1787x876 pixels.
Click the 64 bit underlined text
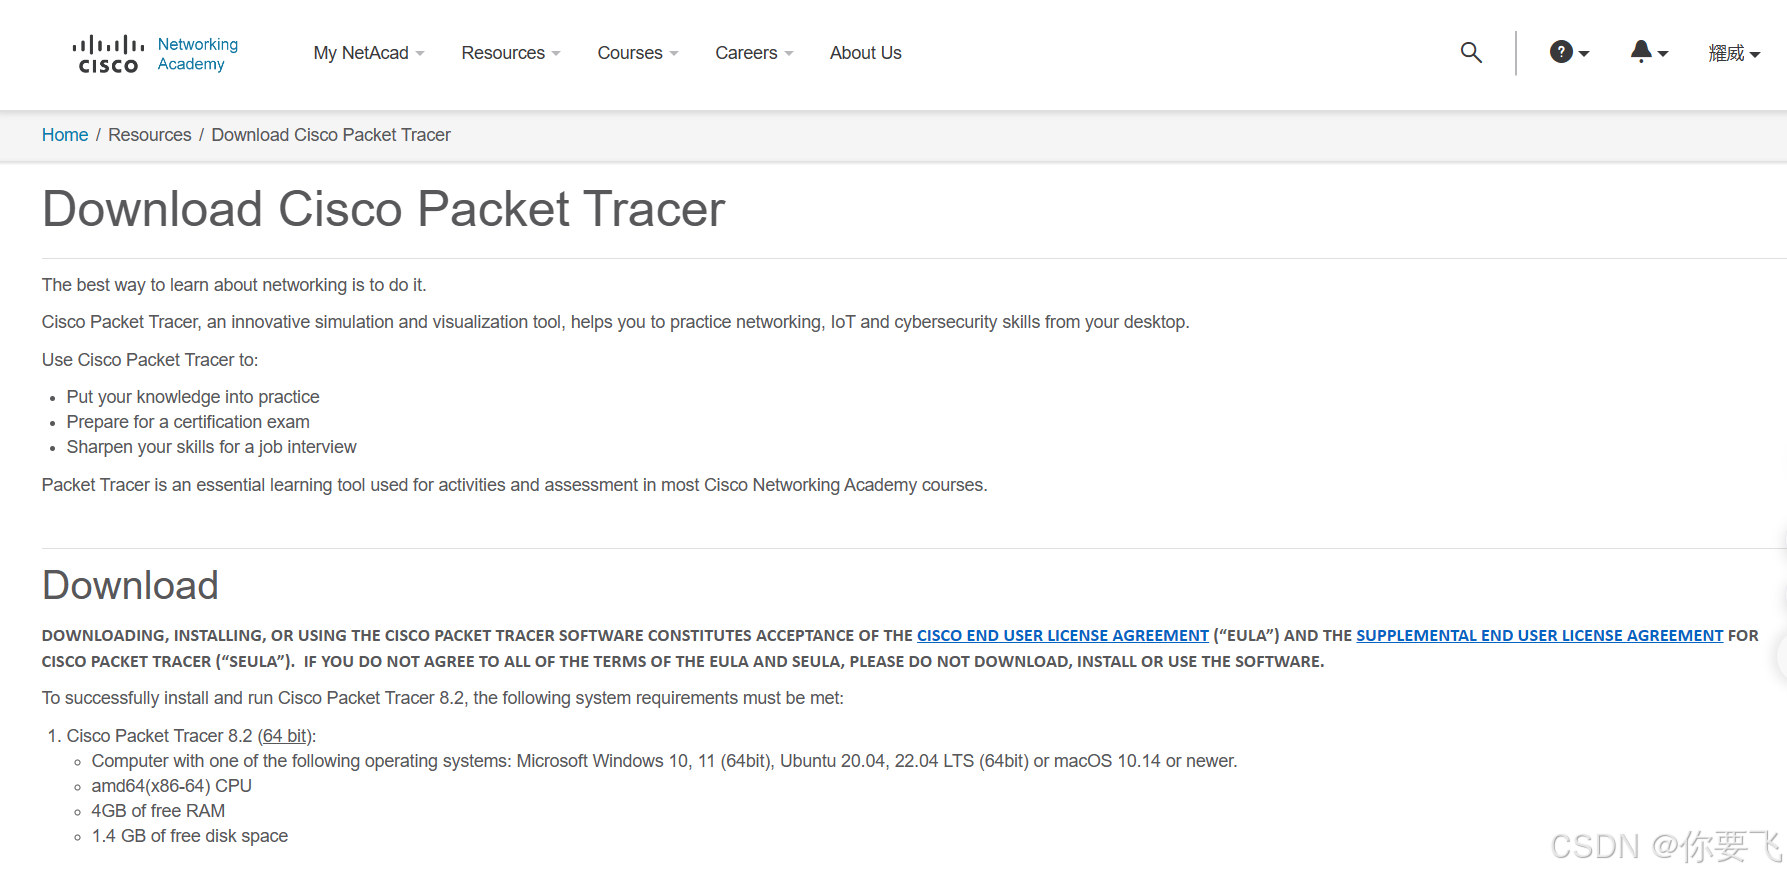pyautogui.click(x=285, y=736)
